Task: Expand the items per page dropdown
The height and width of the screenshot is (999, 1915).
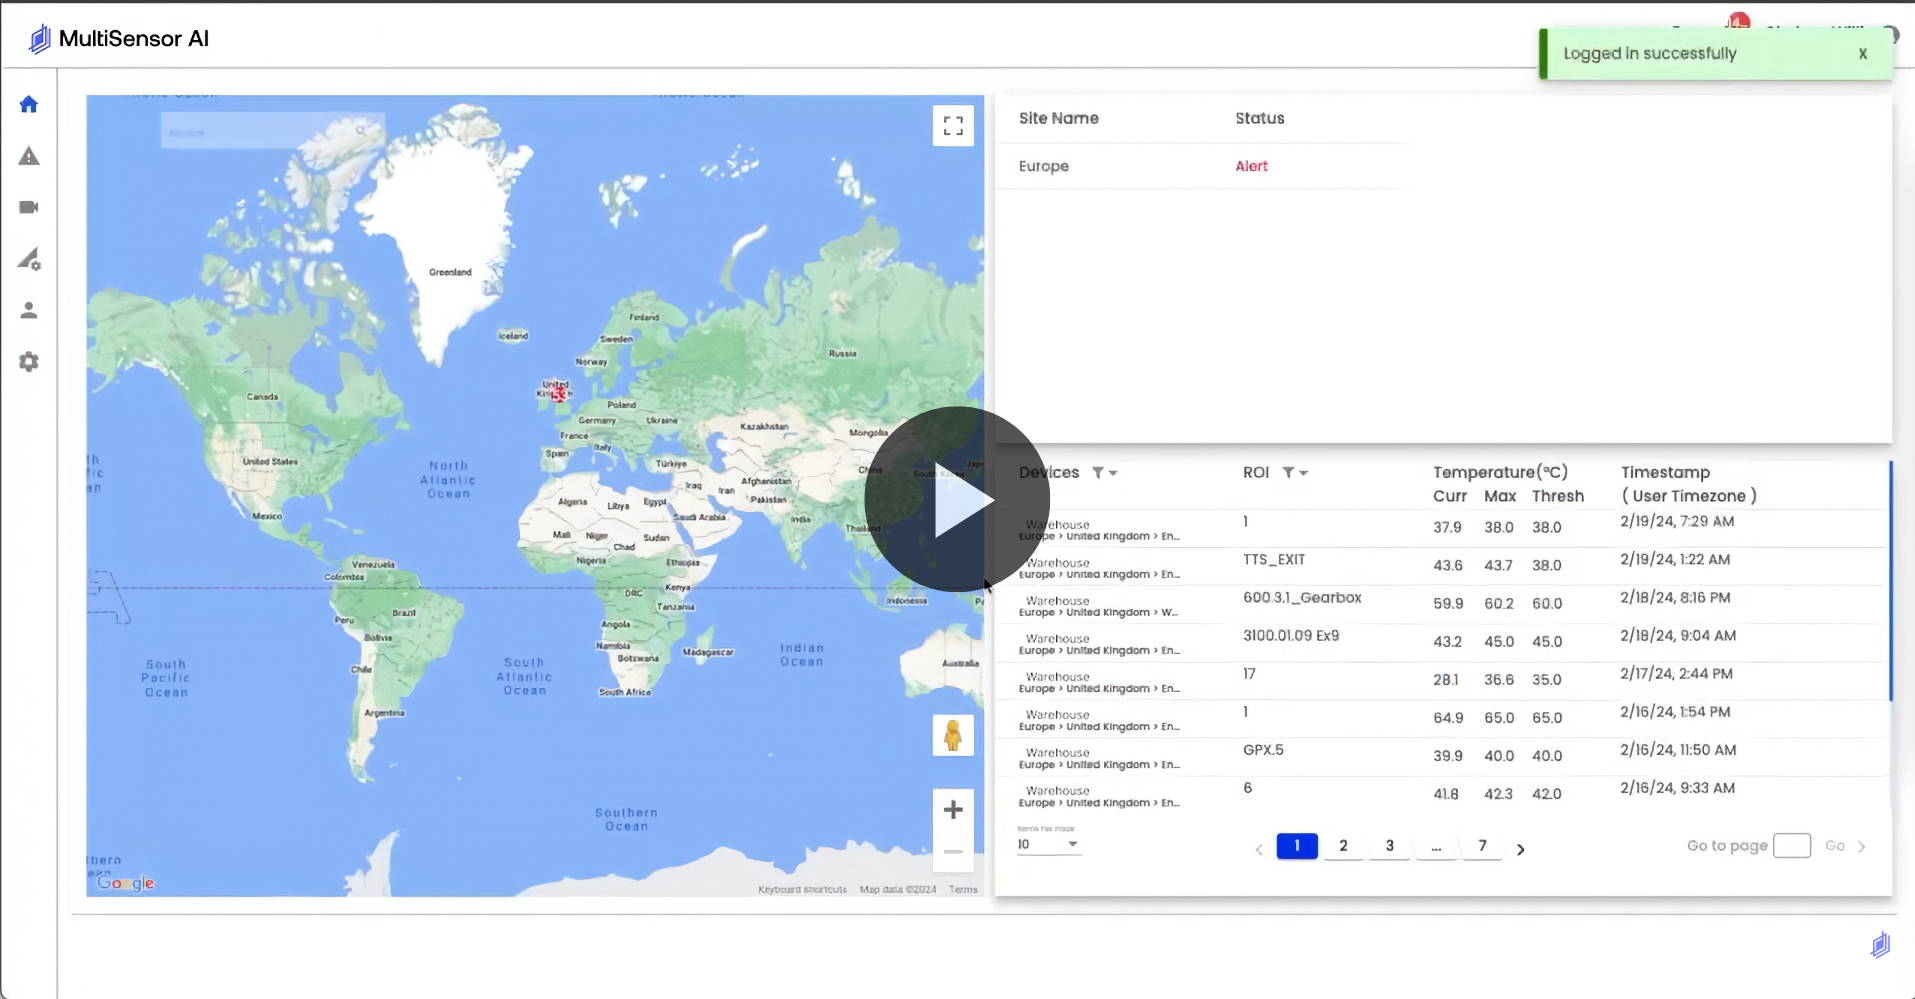Action: 1048,845
